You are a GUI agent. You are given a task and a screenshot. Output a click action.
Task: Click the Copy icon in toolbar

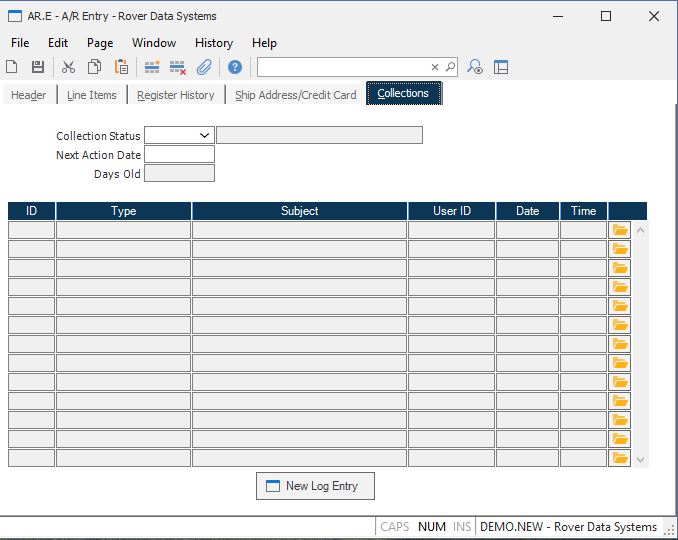(94, 67)
